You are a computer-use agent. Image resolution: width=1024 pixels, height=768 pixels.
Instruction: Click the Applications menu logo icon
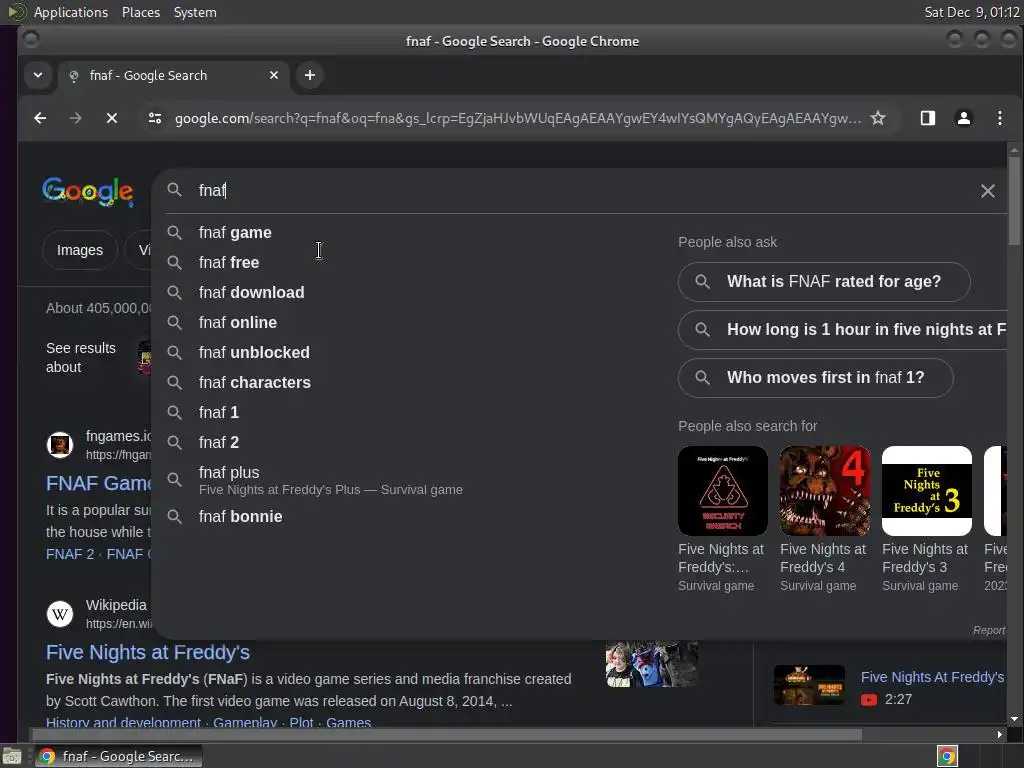coord(17,12)
